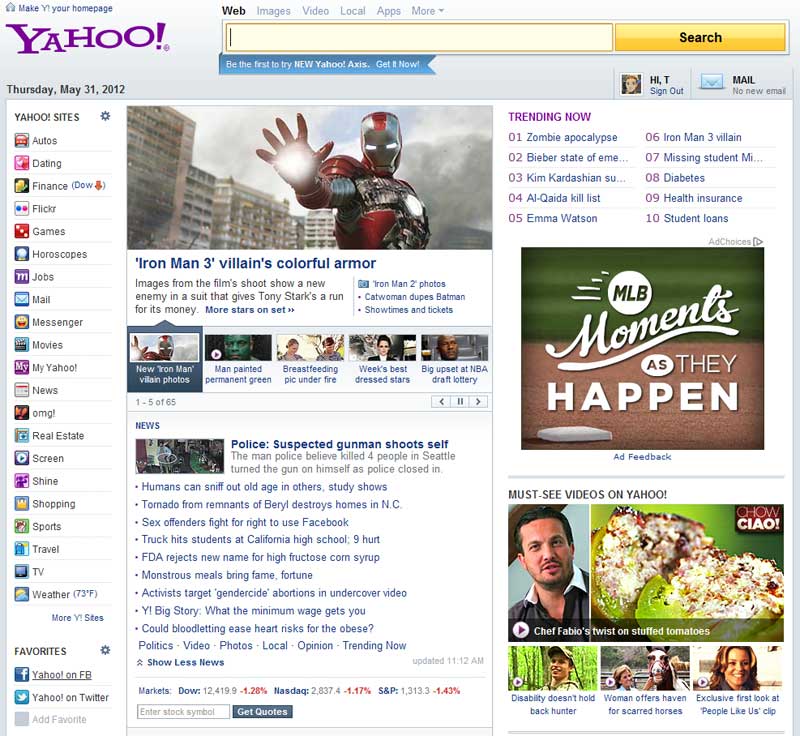
Task: Switch to Apps search tab
Action: 389,11
